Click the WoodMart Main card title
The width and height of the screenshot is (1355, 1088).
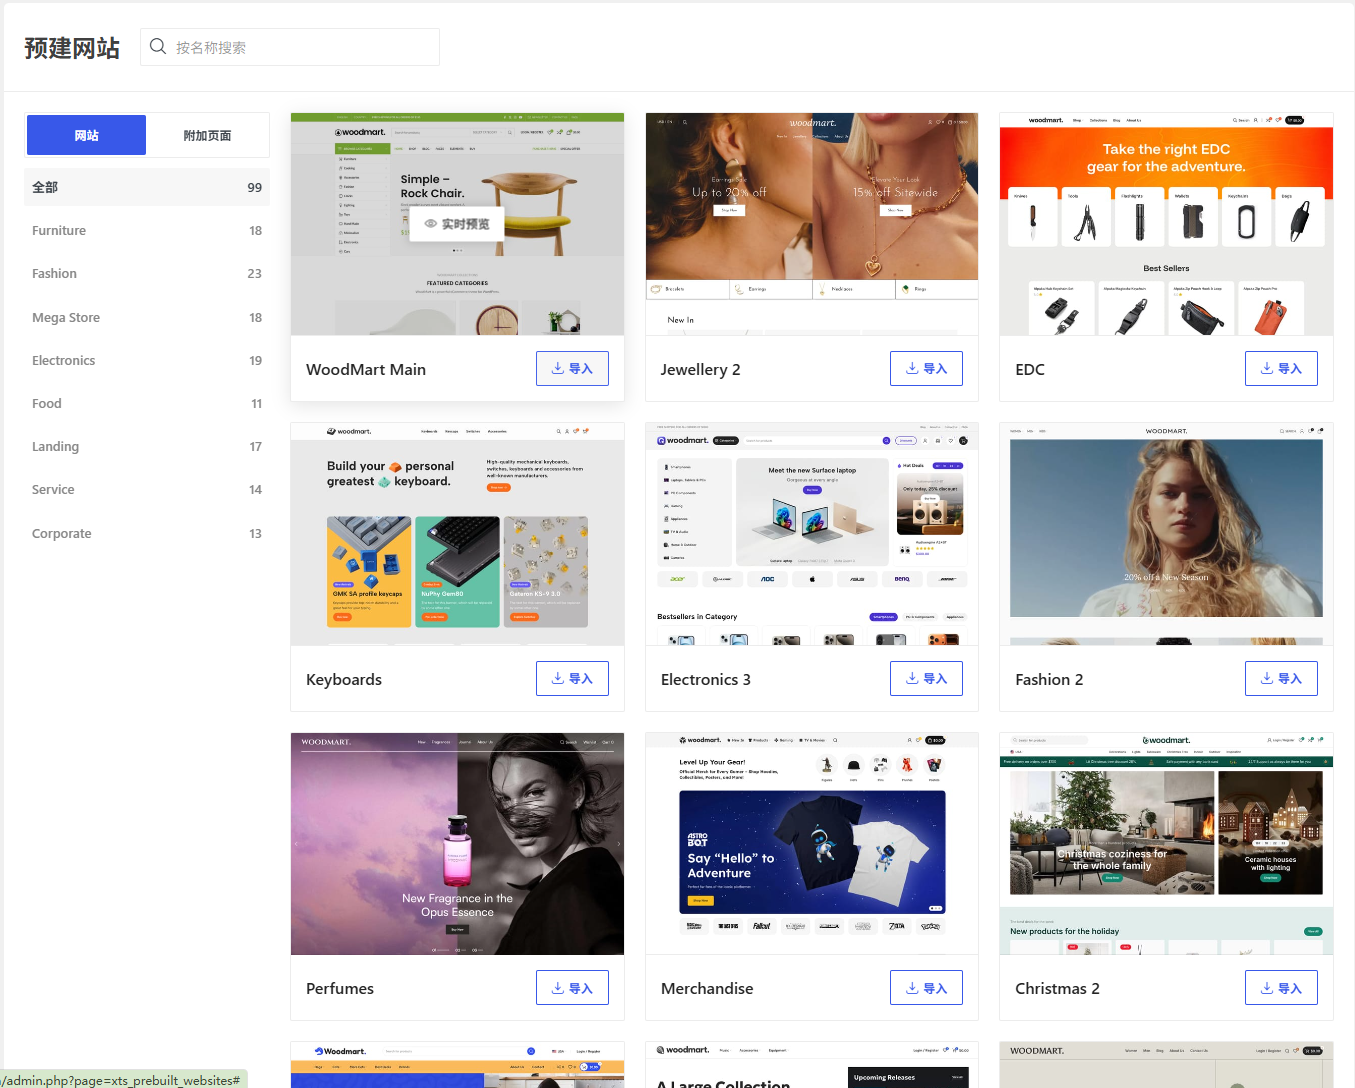pyautogui.click(x=366, y=370)
